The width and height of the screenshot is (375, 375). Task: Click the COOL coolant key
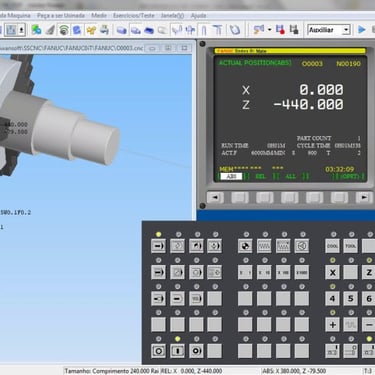coord(332,246)
